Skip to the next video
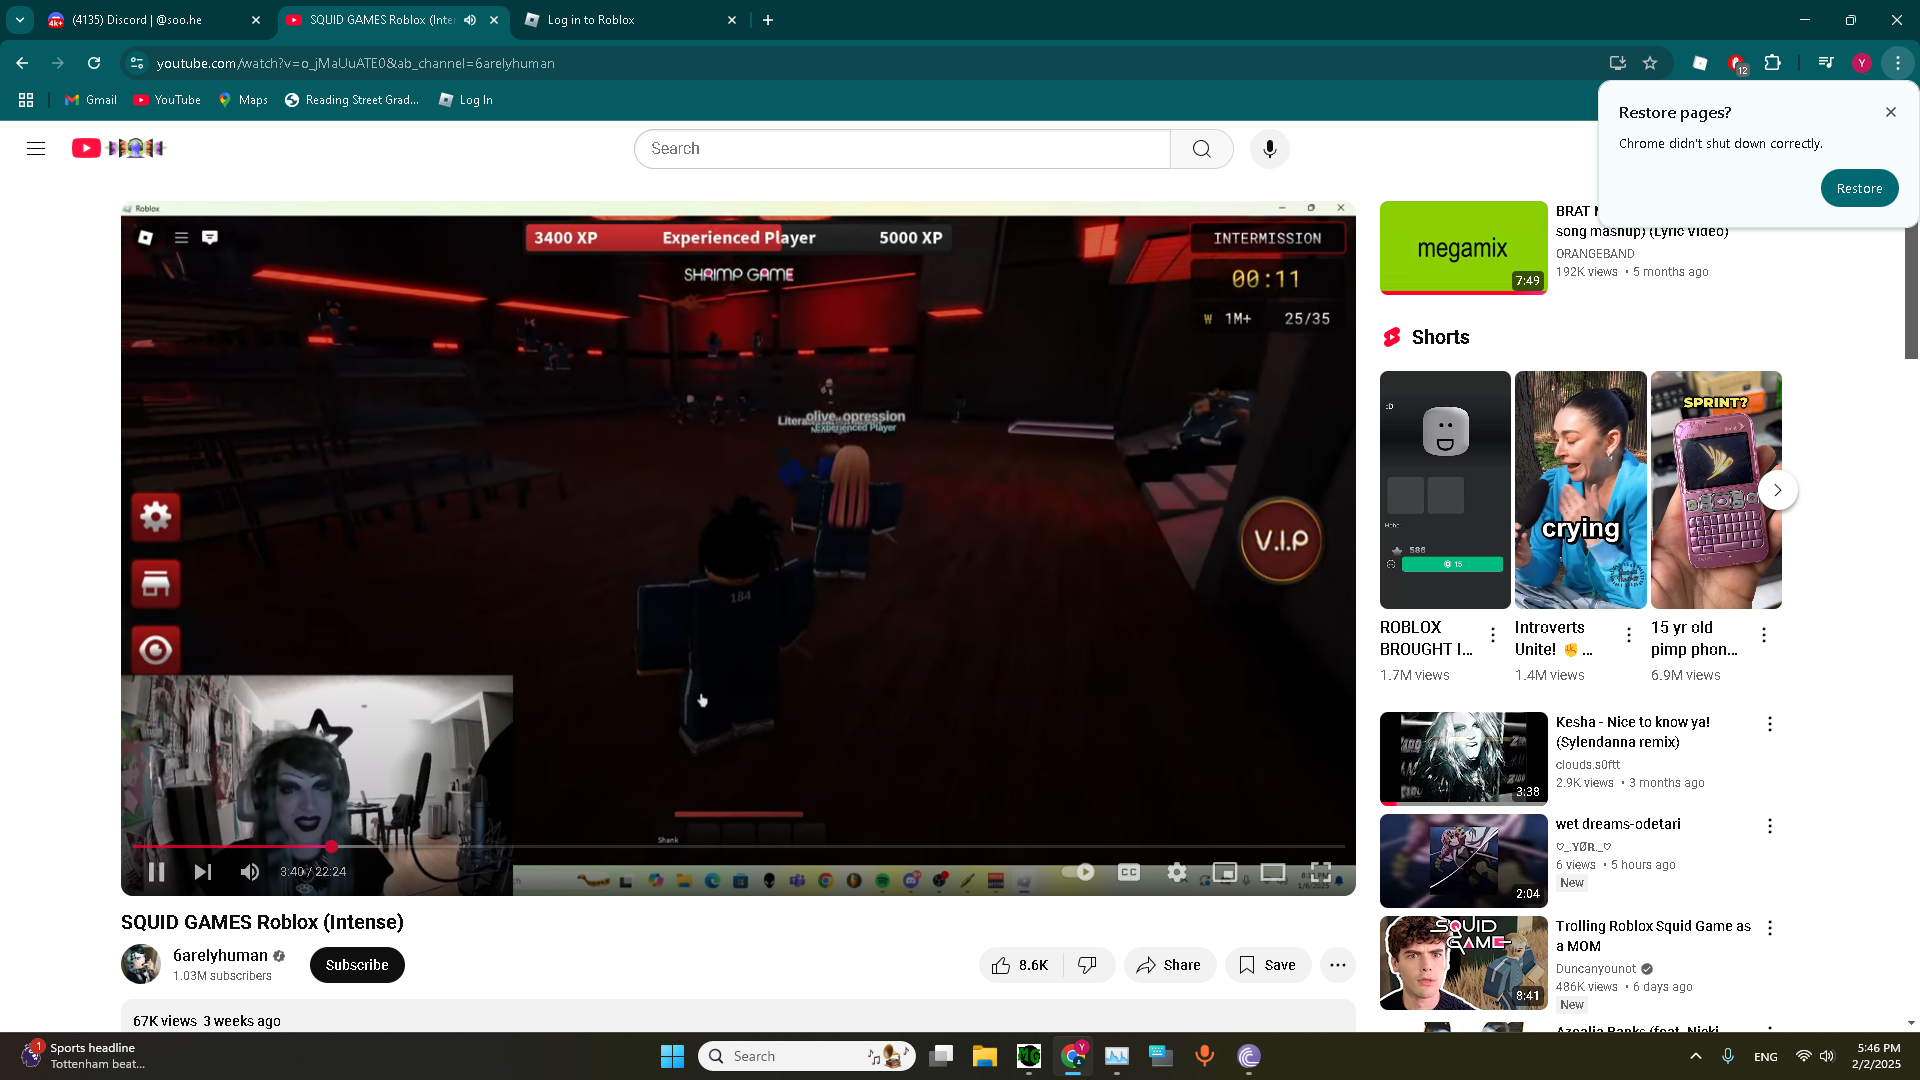This screenshot has width=1920, height=1080. (202, 872)
